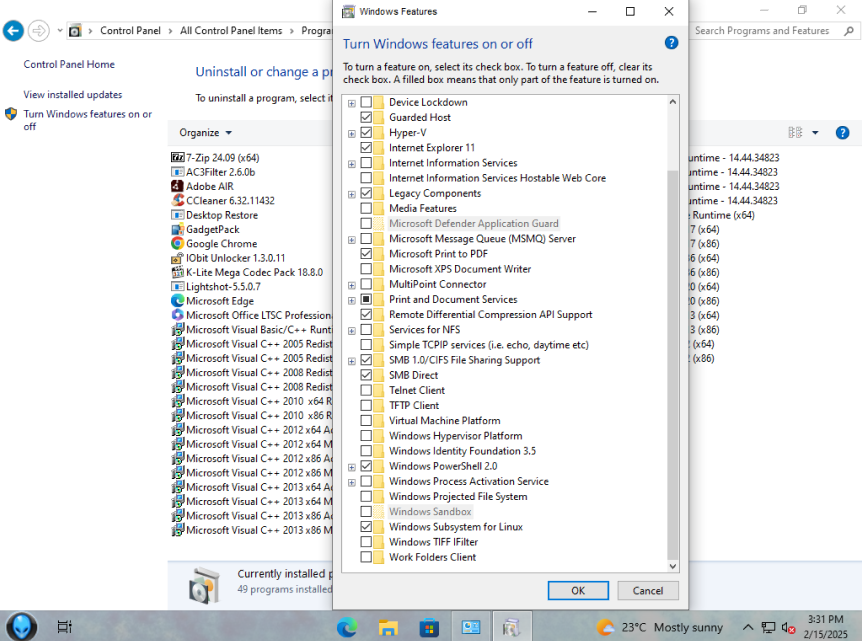862x641 pixels.
Task: Open the Control Panel Home link
Action: coord(69,64)
